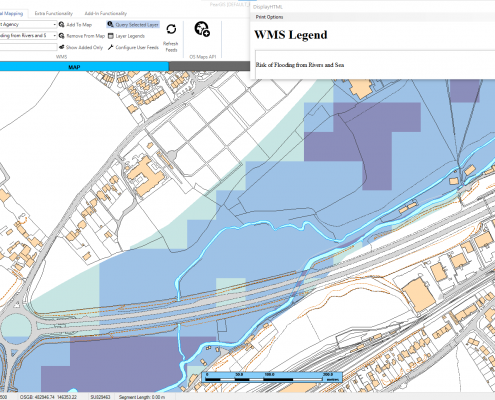
Task: Click the Add To Map icon
Action: point(62,25)
